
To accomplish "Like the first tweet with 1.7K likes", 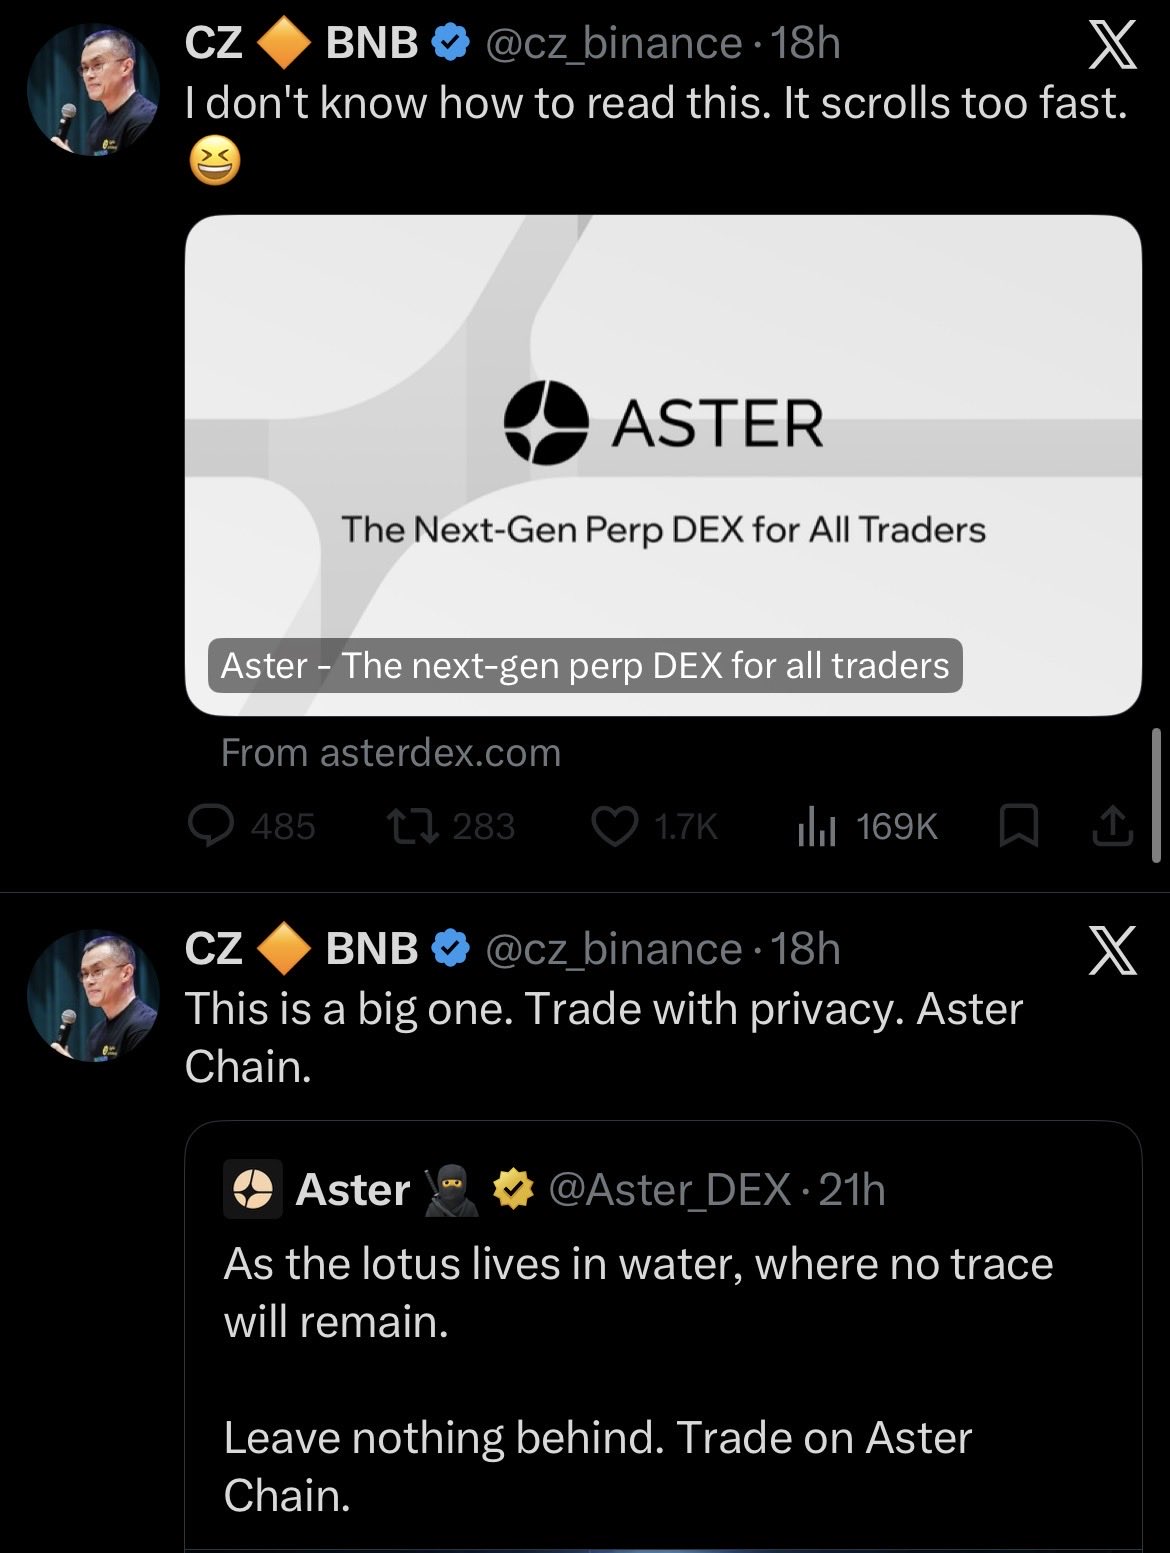I will (614, 826).
